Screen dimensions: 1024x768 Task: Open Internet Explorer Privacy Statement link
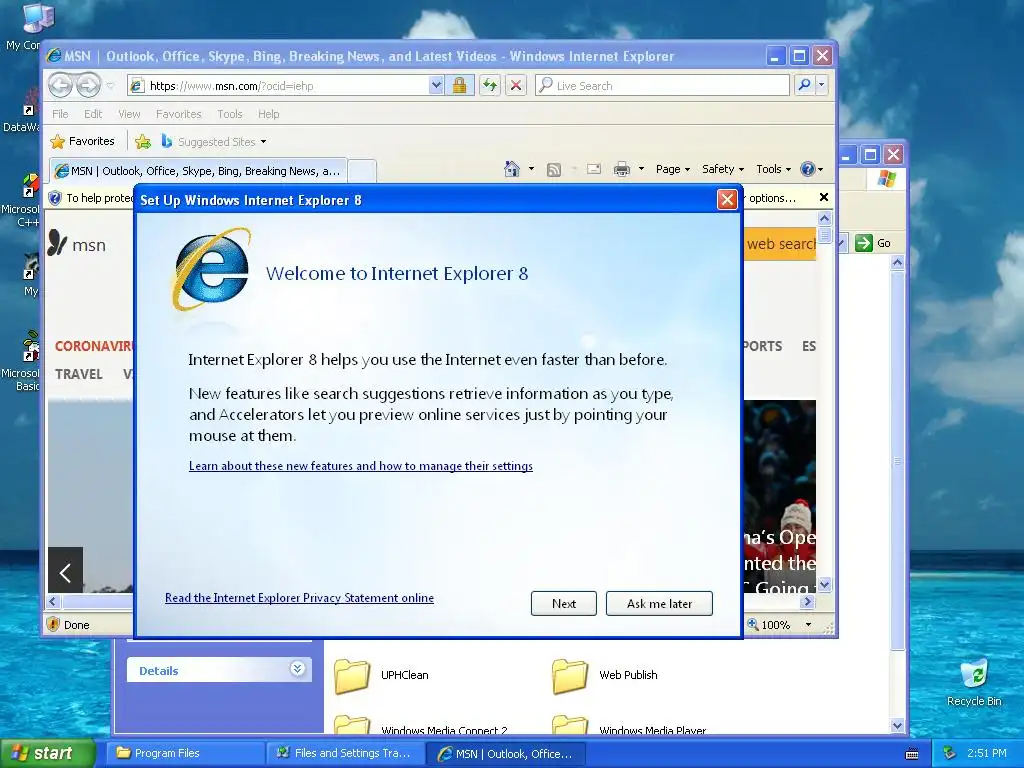pyautogui.click(x=299, y=598)
